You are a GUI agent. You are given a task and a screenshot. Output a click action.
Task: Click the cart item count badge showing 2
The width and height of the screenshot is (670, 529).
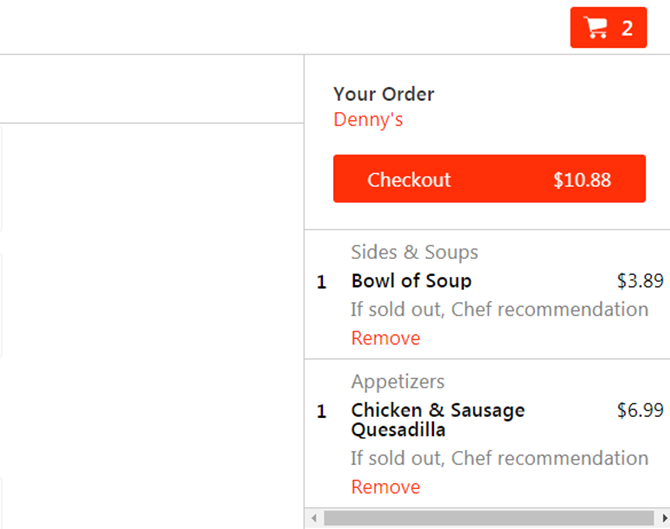click(x=627, y=29)
